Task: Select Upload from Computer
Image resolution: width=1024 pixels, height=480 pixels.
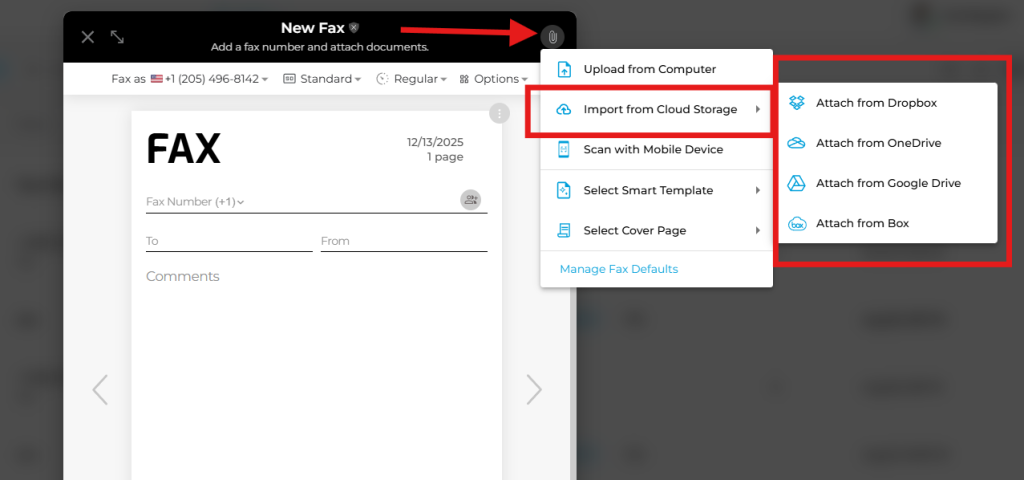Action: coord(656,69)
